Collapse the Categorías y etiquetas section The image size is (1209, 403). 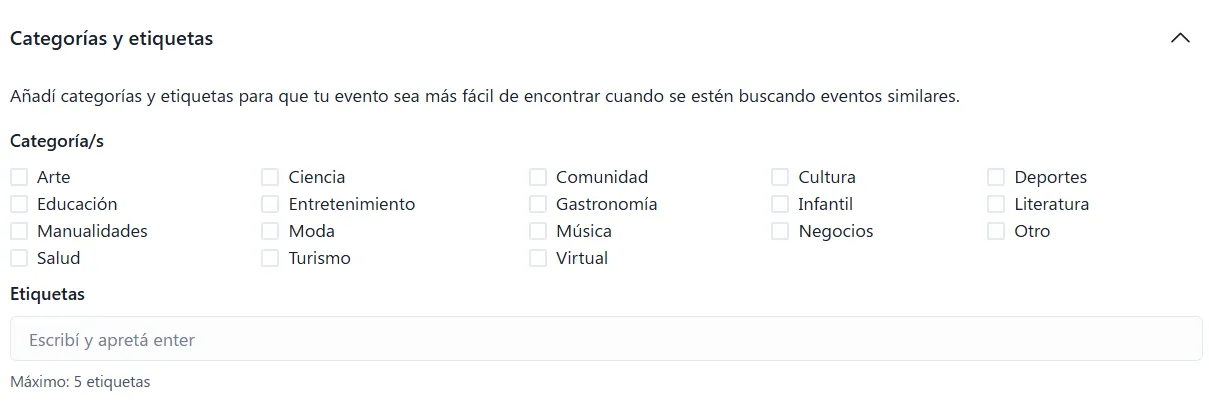1180,38
